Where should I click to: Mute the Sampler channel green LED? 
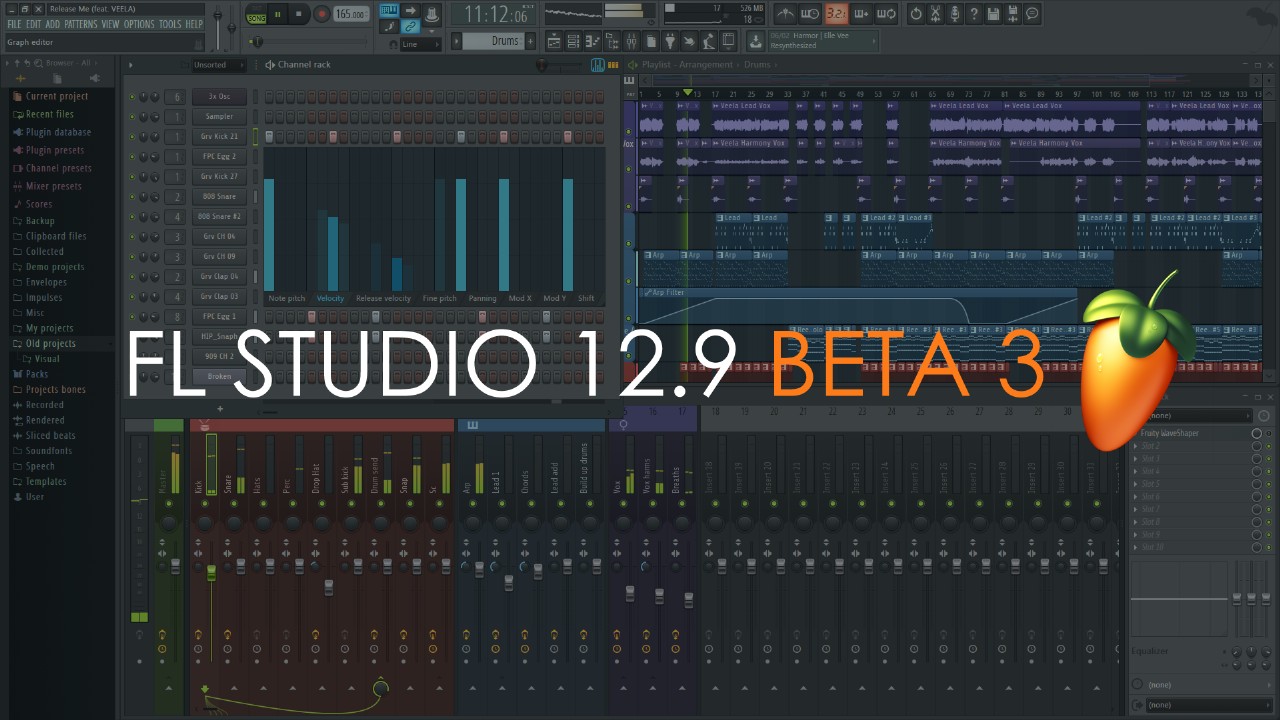coord(131,117)
